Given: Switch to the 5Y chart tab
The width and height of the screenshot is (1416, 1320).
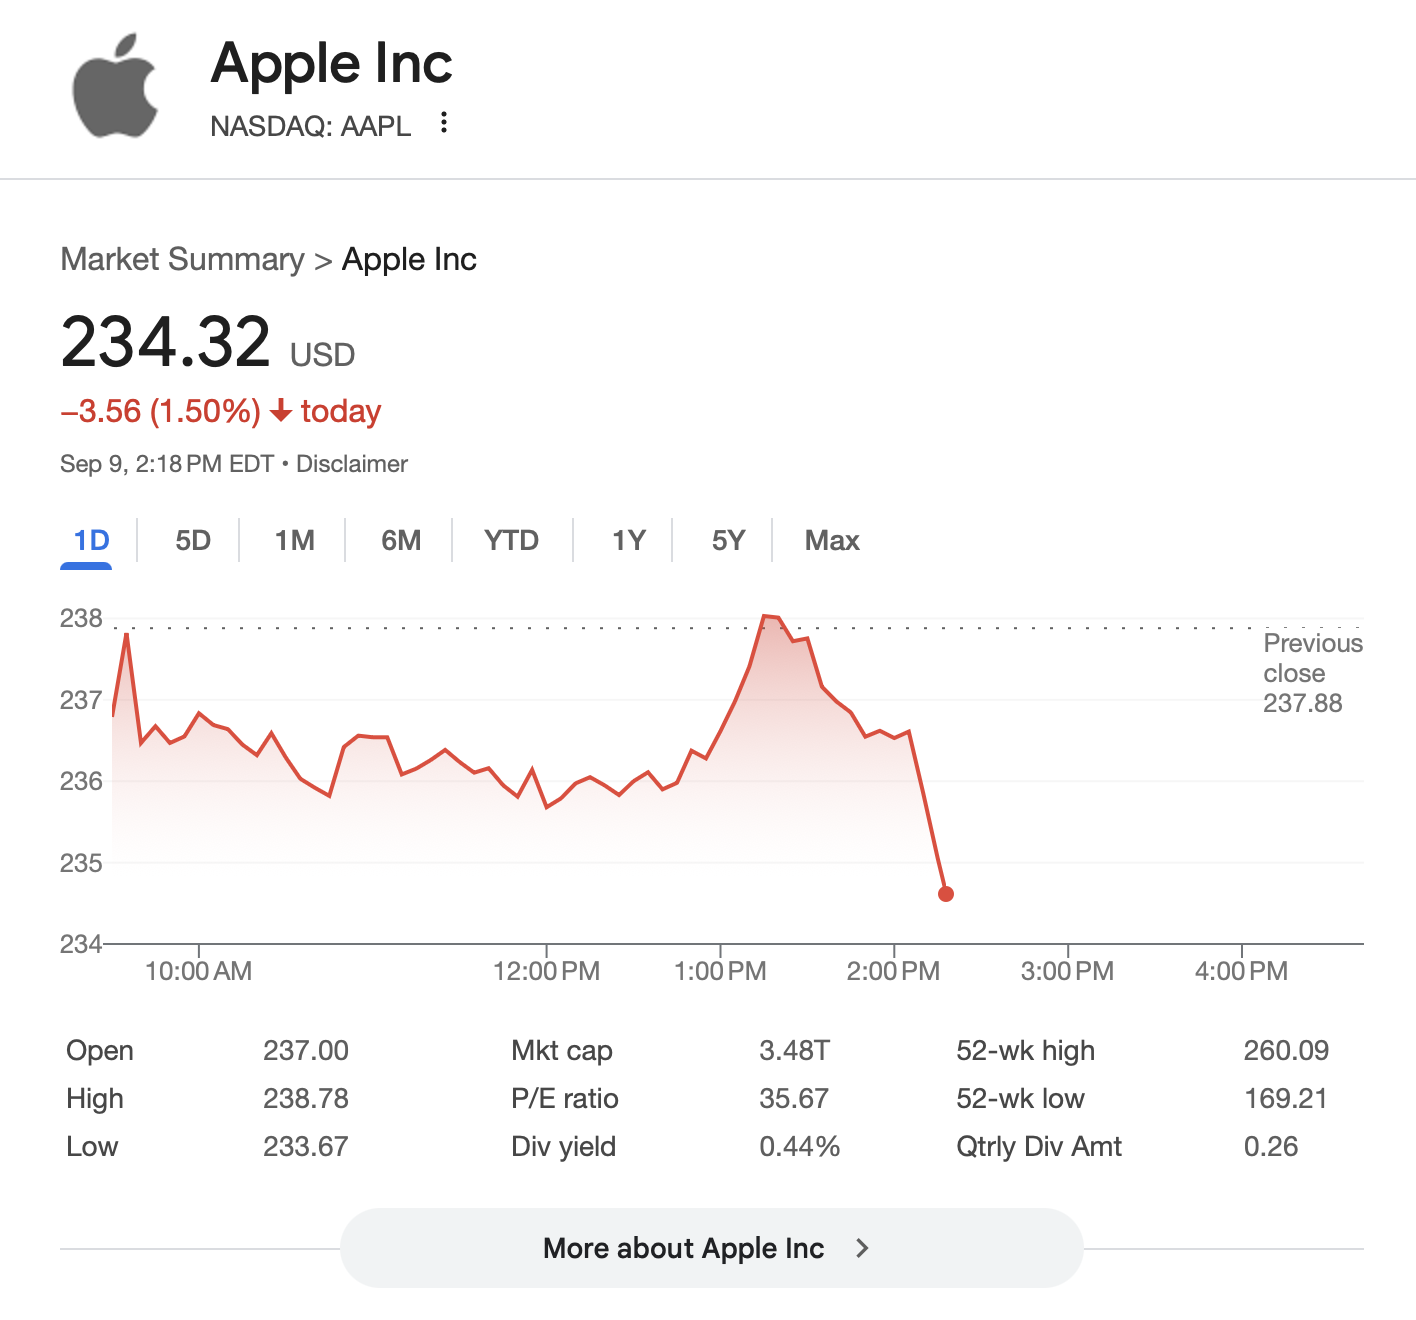Looking at the screenshot, I should coord(728,541).
